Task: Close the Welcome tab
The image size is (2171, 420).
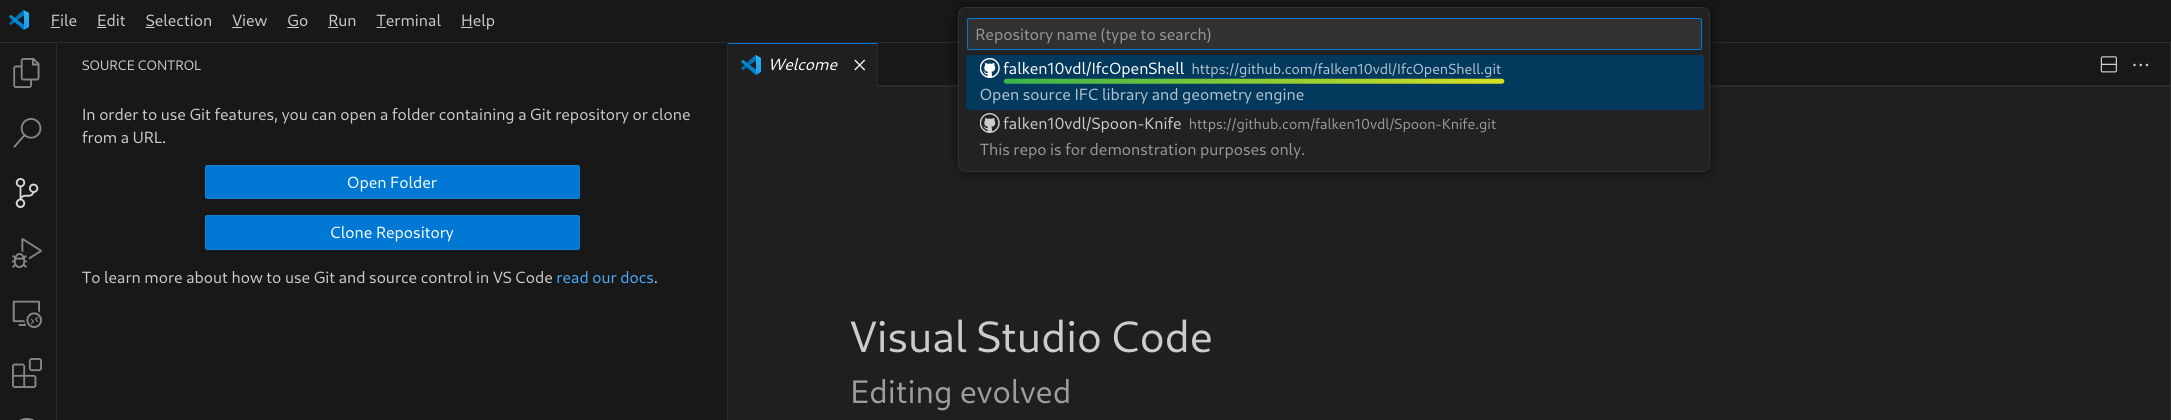Action: [x=859, y=65]
